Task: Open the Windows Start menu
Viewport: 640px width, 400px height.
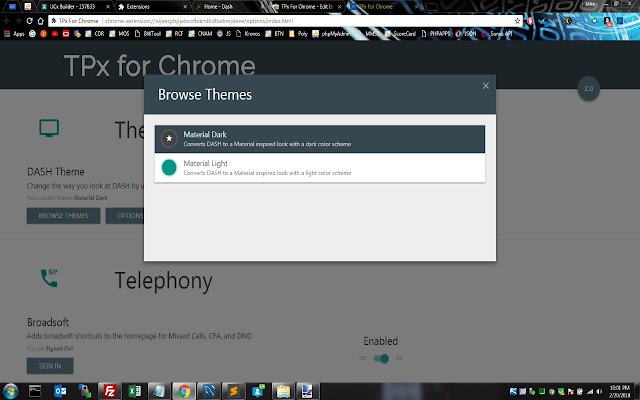Action: pyautogui.click(x=10, y=391)
